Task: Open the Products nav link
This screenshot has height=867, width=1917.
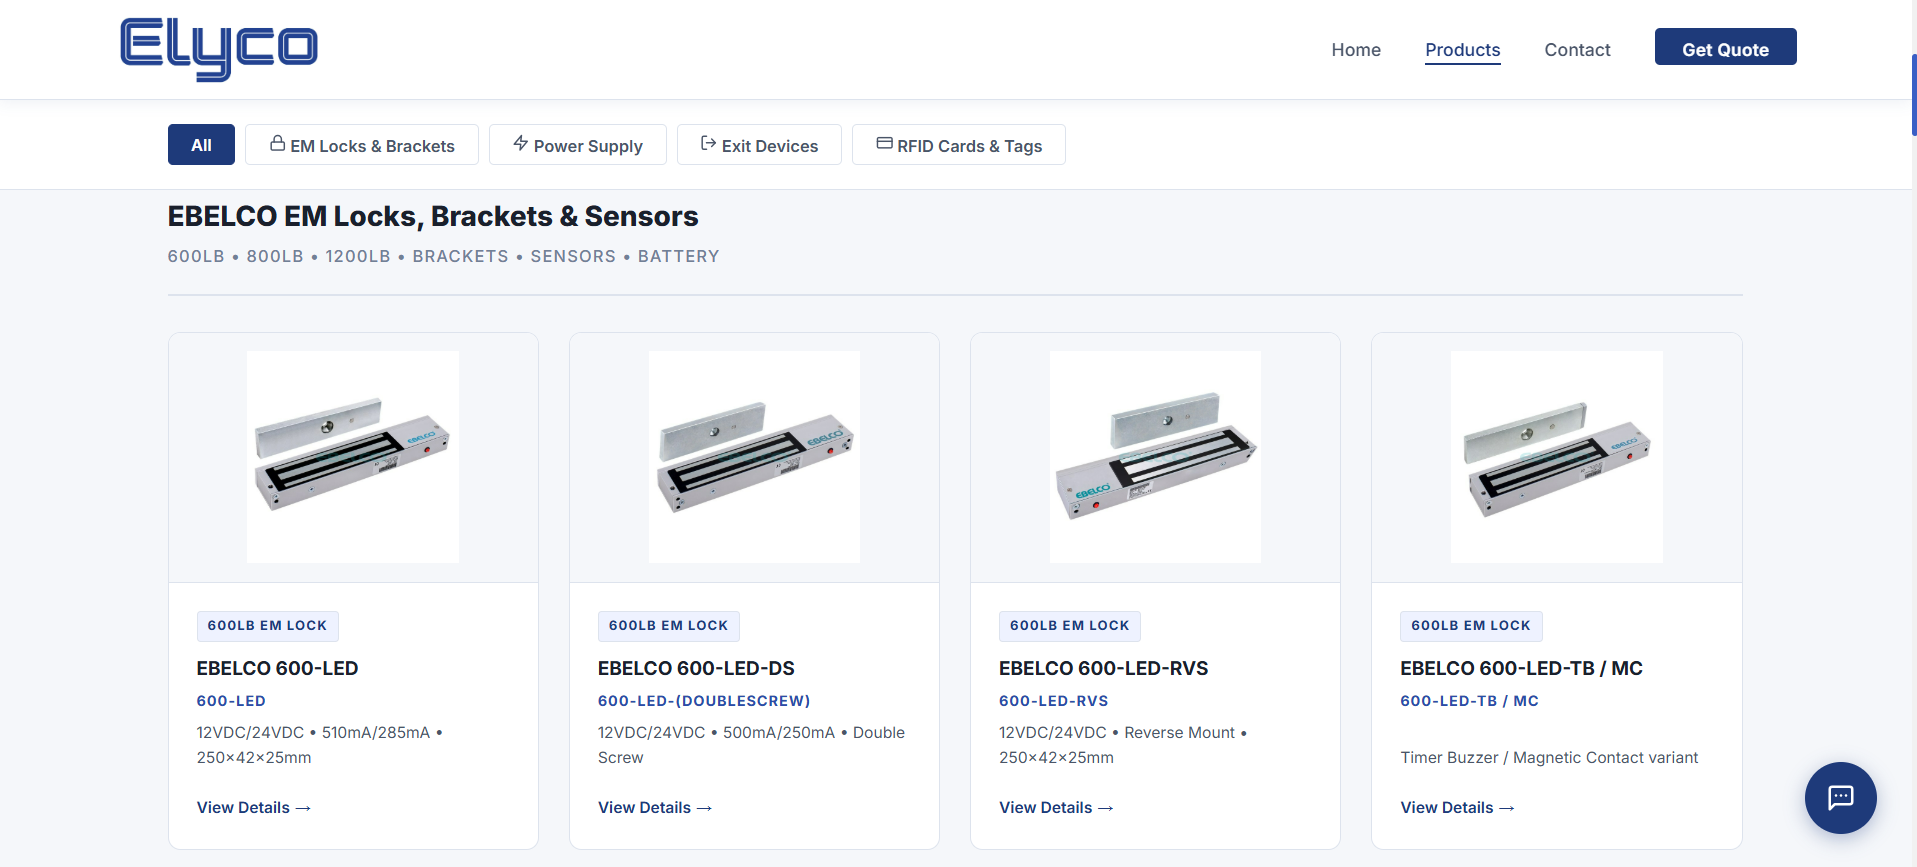Action: pyautogui.click(x=1462, y=50)
